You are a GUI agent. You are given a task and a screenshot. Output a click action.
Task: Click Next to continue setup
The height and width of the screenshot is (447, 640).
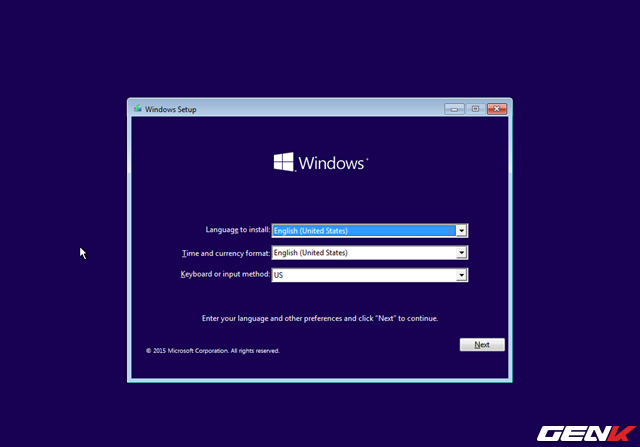click(x=482, y=345)
